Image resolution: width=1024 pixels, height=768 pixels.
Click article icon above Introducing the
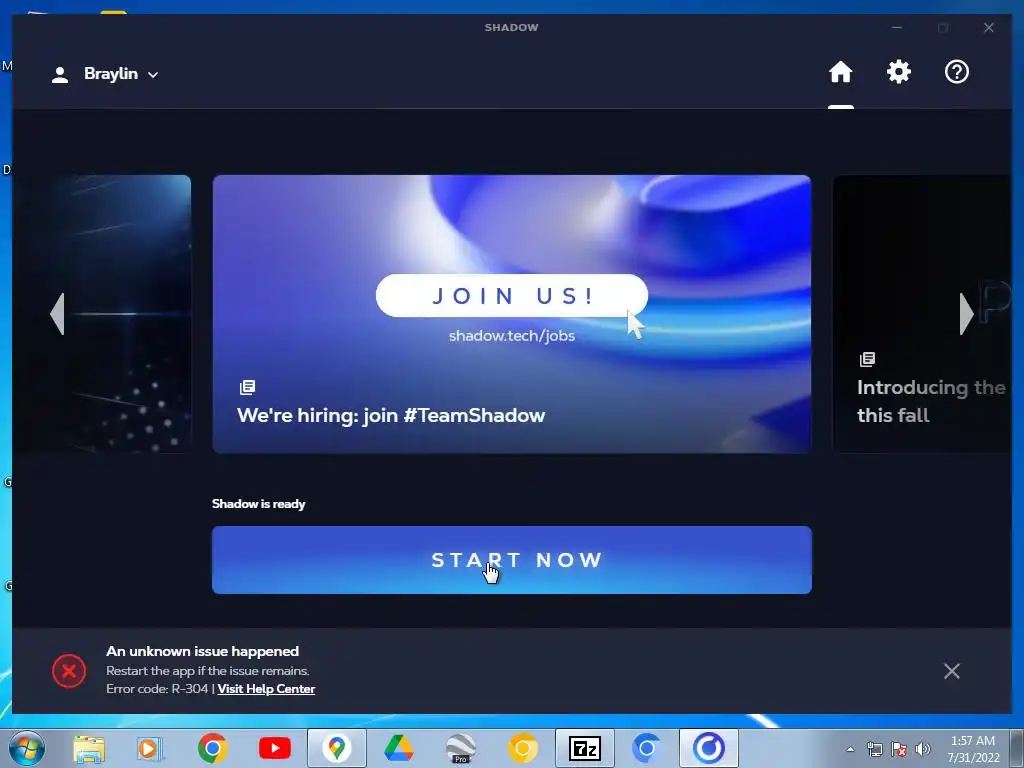[x=867, y=359]
